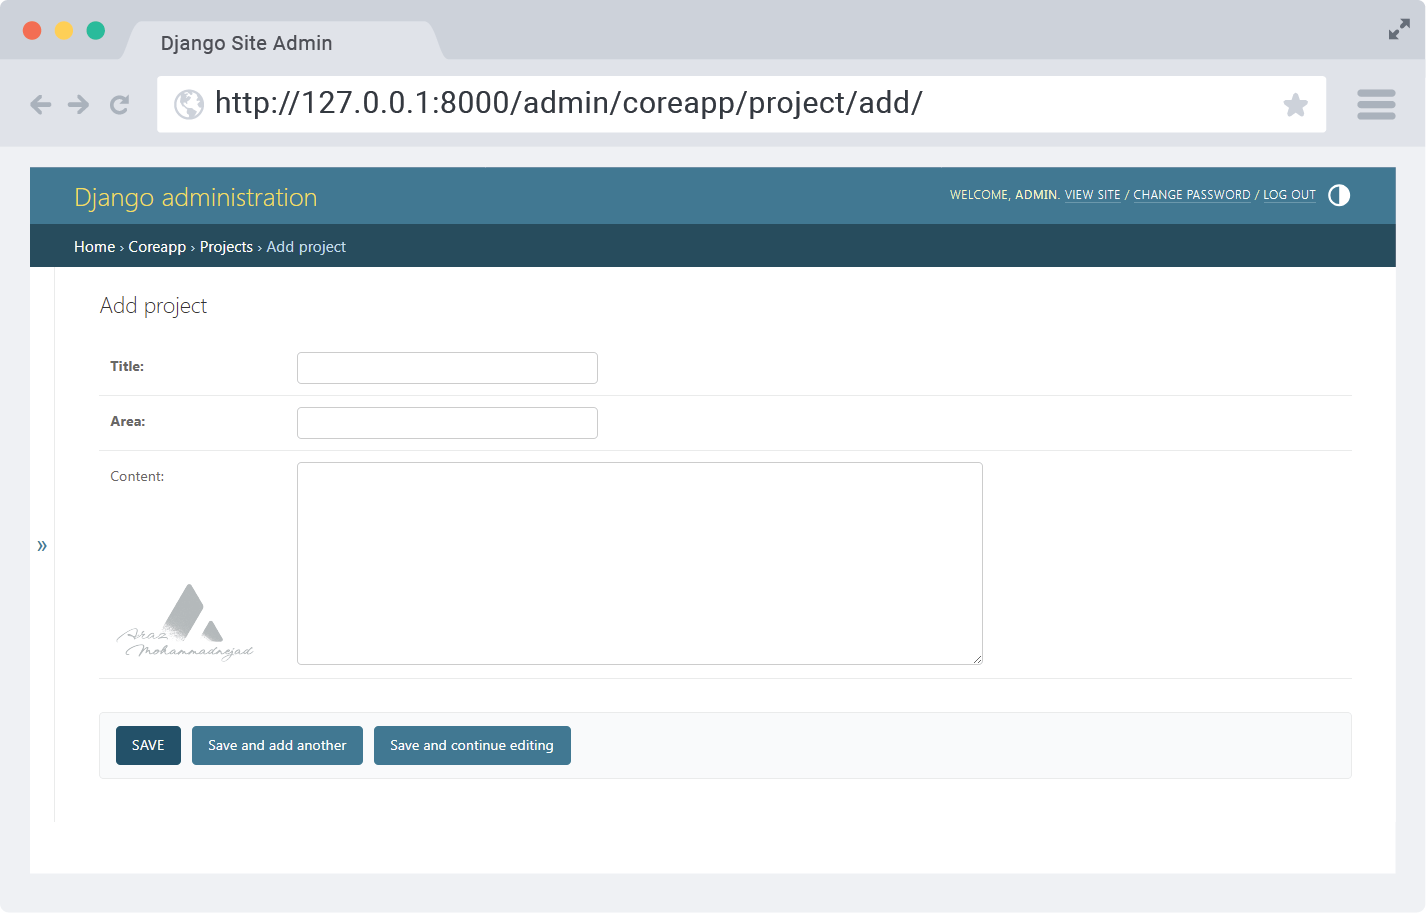Click the globe icon in address bar
Screen dimensions: 1426x913
click(189, 104)
